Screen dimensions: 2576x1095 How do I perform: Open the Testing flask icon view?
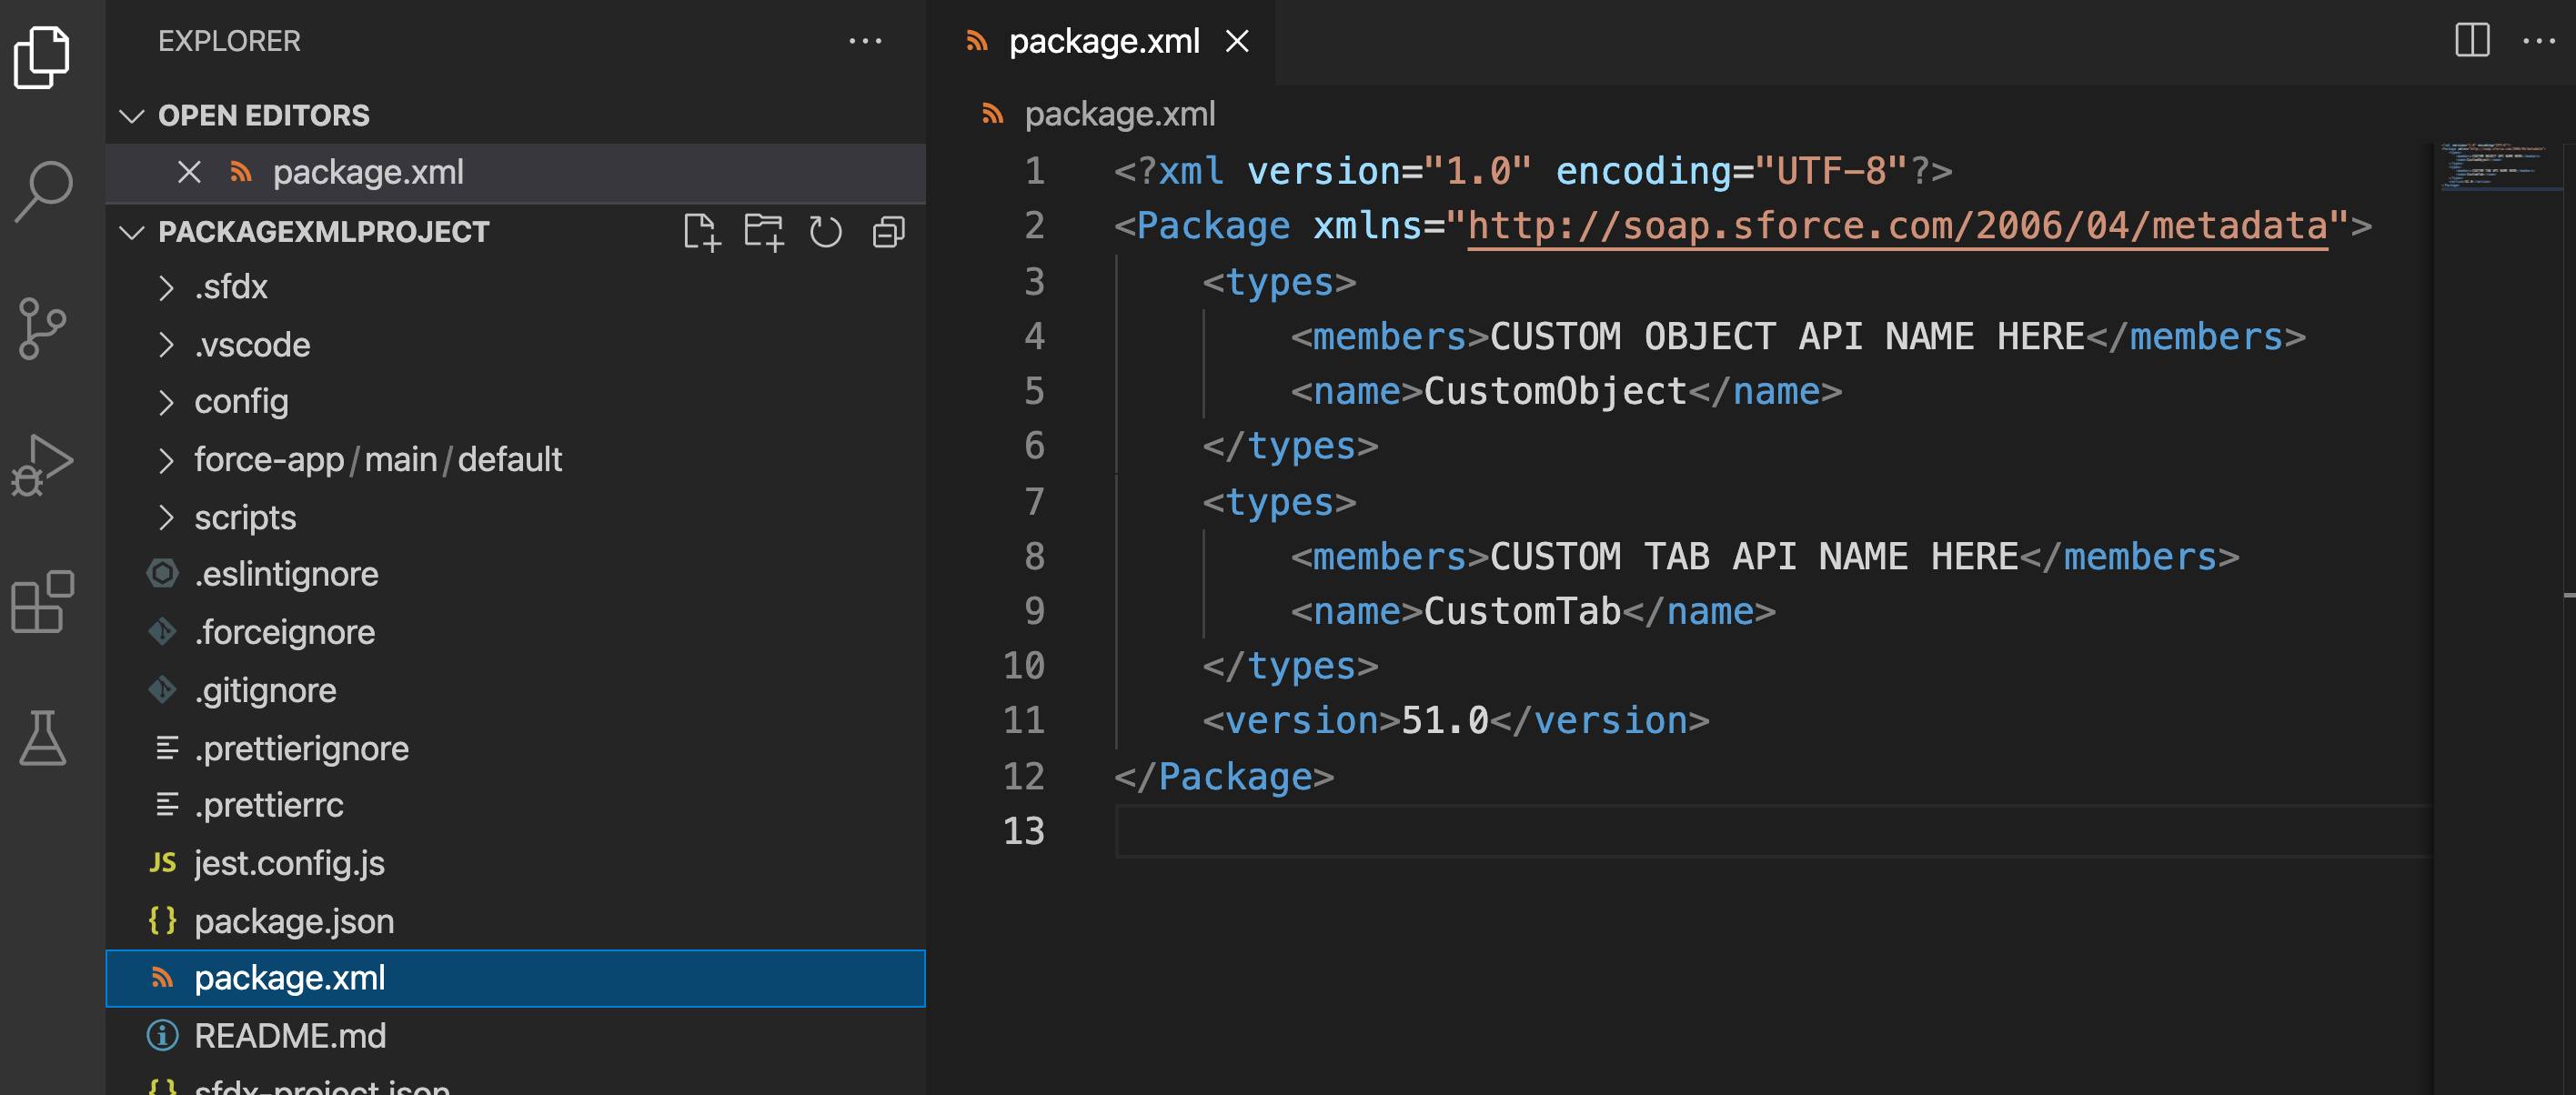click(x=43, y=739)
